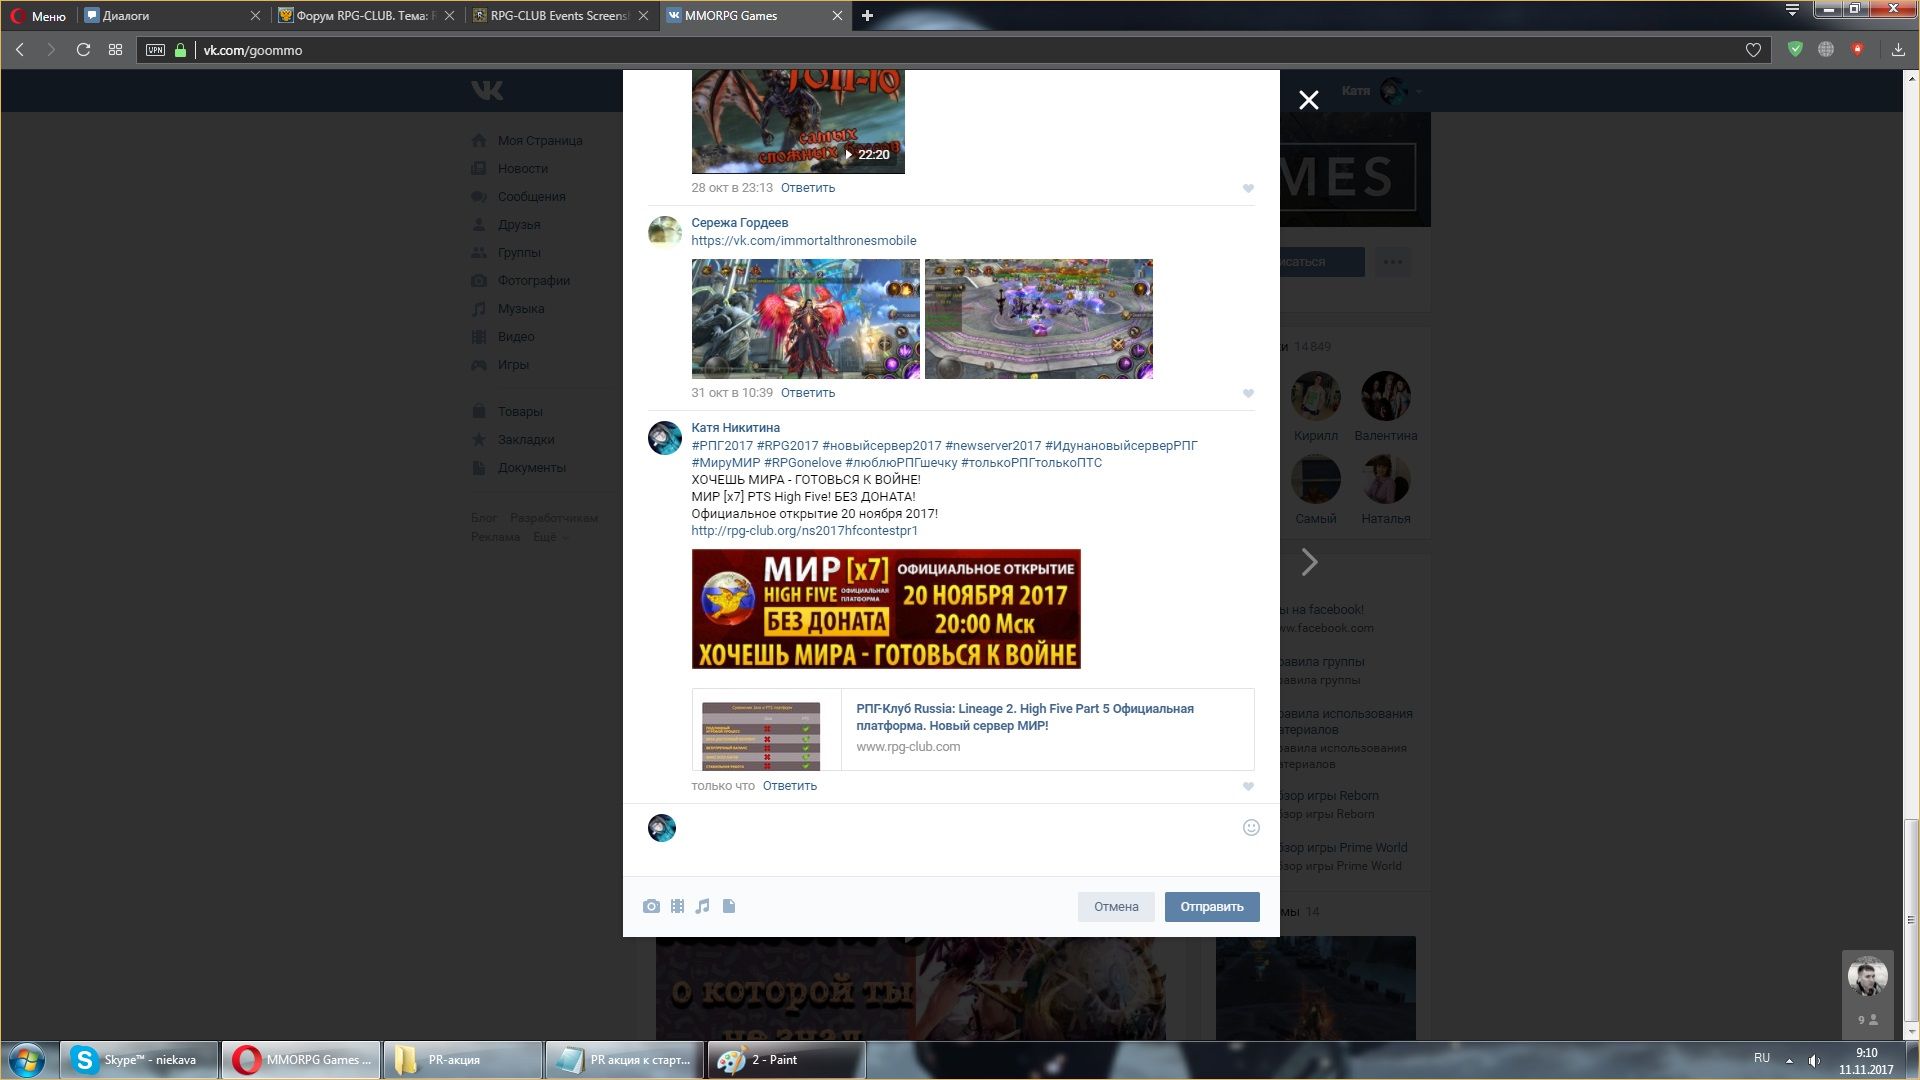Screen dimensions: 1920x1080
Task: Open the Opera Меню button
Action: tap(38, 15)
